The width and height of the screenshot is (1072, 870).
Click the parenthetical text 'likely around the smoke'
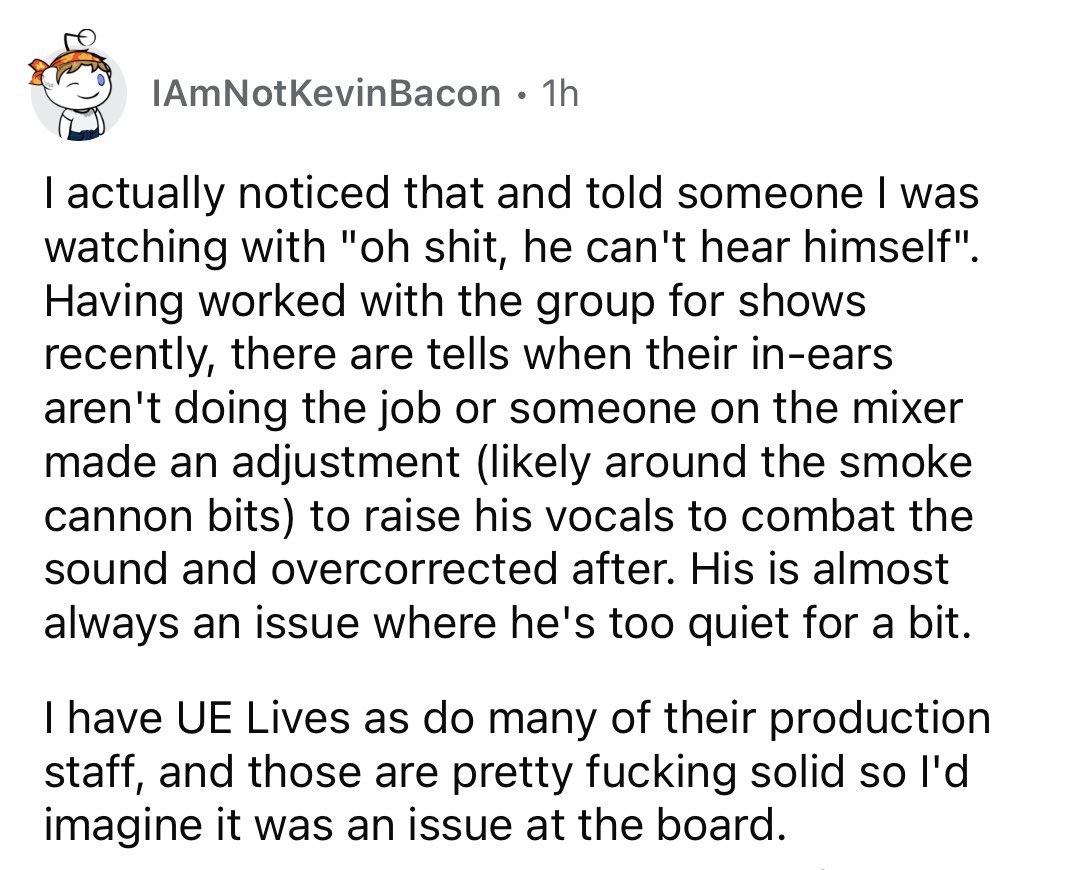[723, 463]
